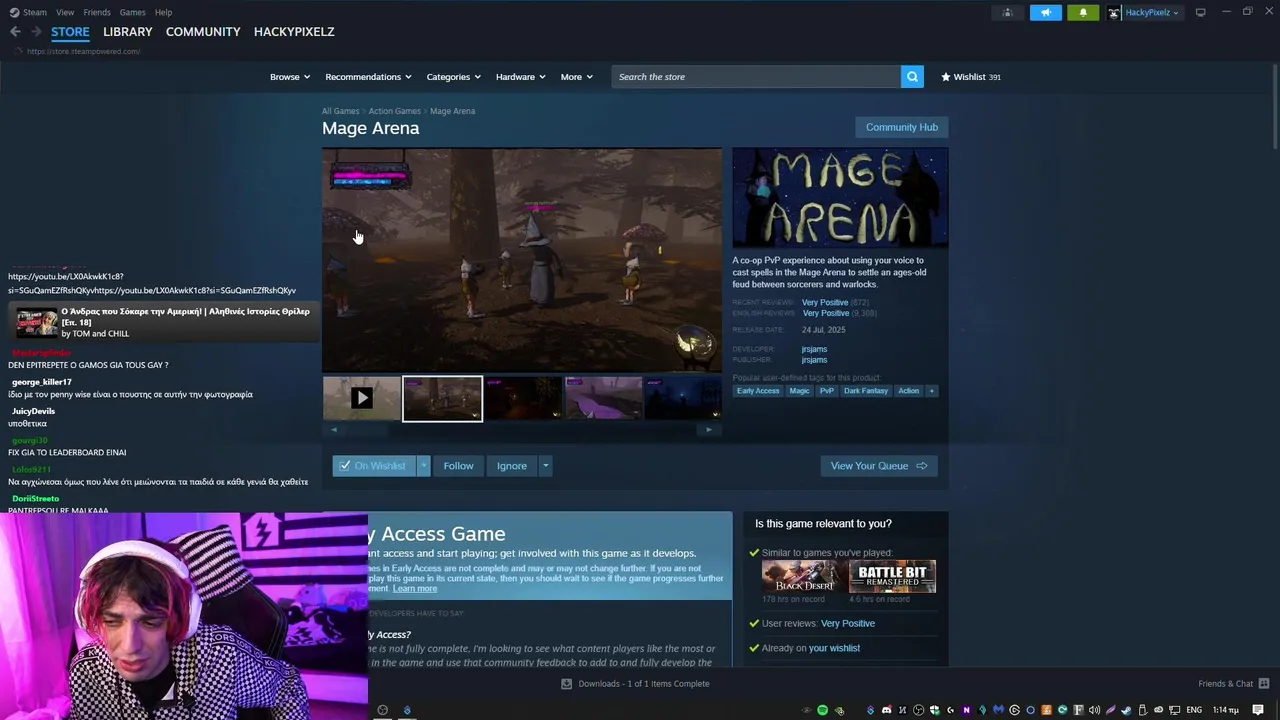Open the friends activity icon in title bar

click(1007, 13)
